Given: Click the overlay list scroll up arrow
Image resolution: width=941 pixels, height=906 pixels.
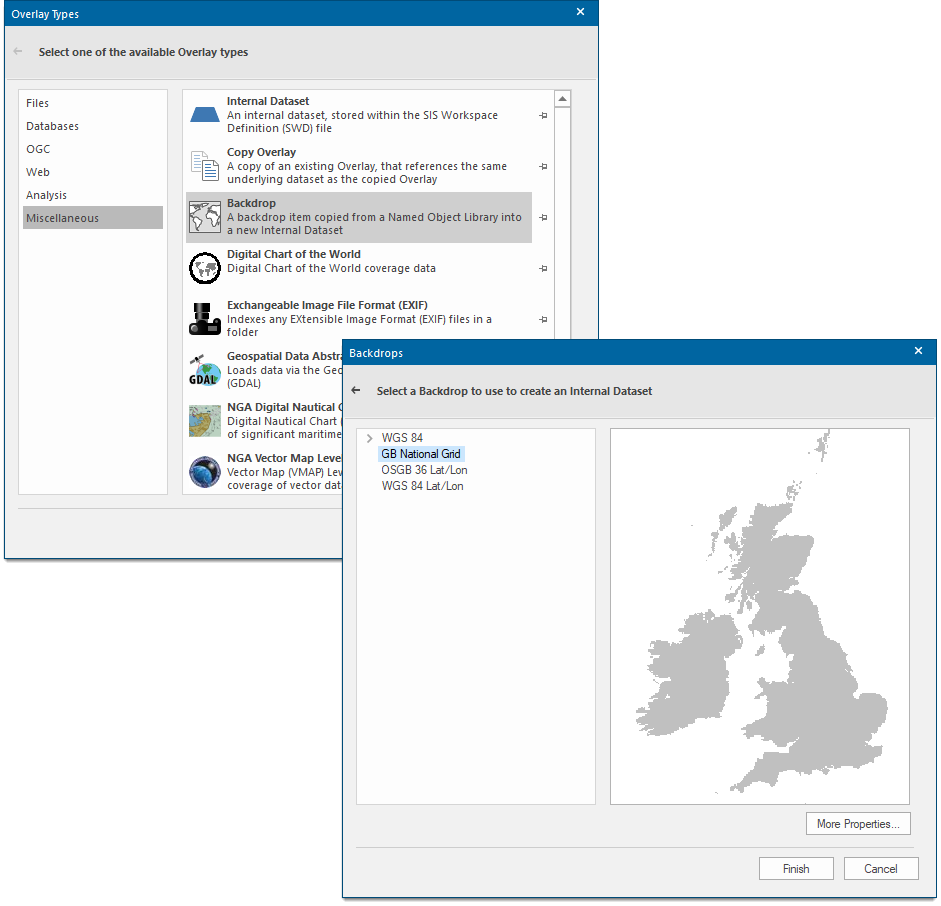Looking at the screenshot, I should pos(562,99).
